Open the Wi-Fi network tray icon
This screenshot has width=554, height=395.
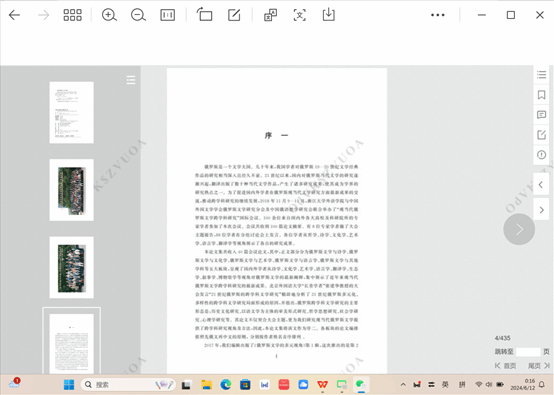click(479, 384)
